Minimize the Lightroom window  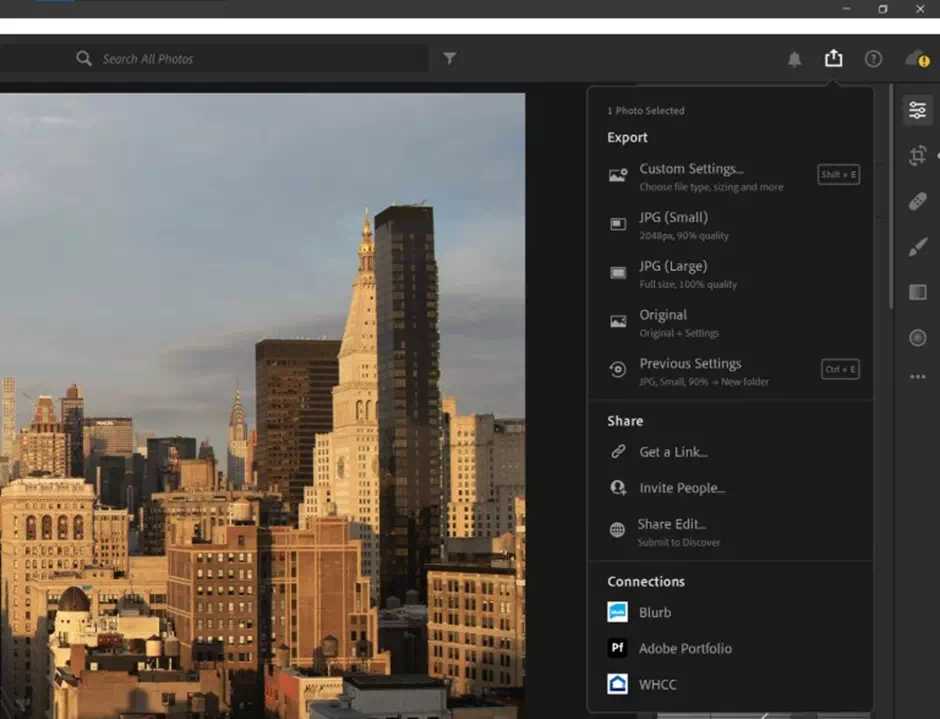click(x=846, y=8)
